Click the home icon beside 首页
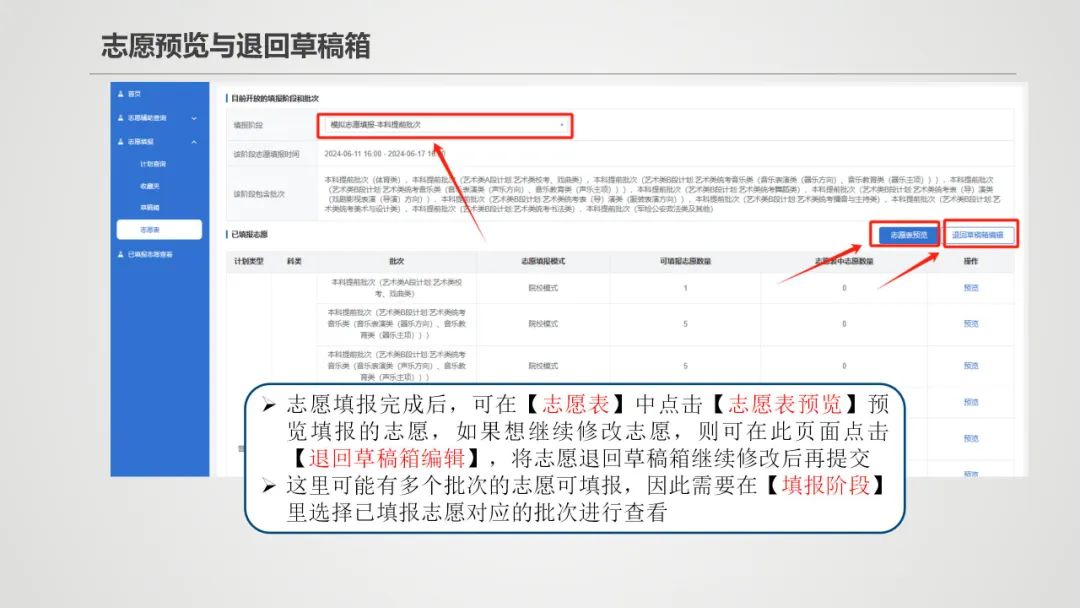The image size is (1080, 608). tap(122, 95)
